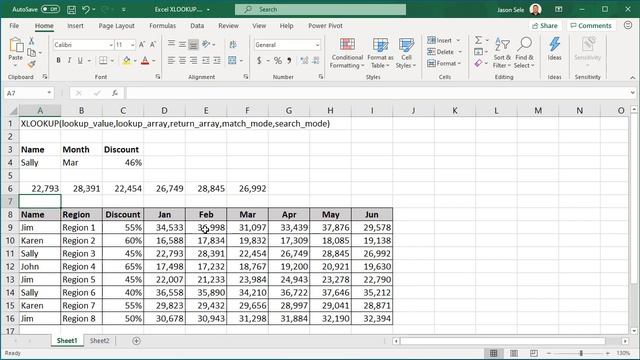Toggle Underline formatting
The image size is (640, 360).
coord(80,61)
